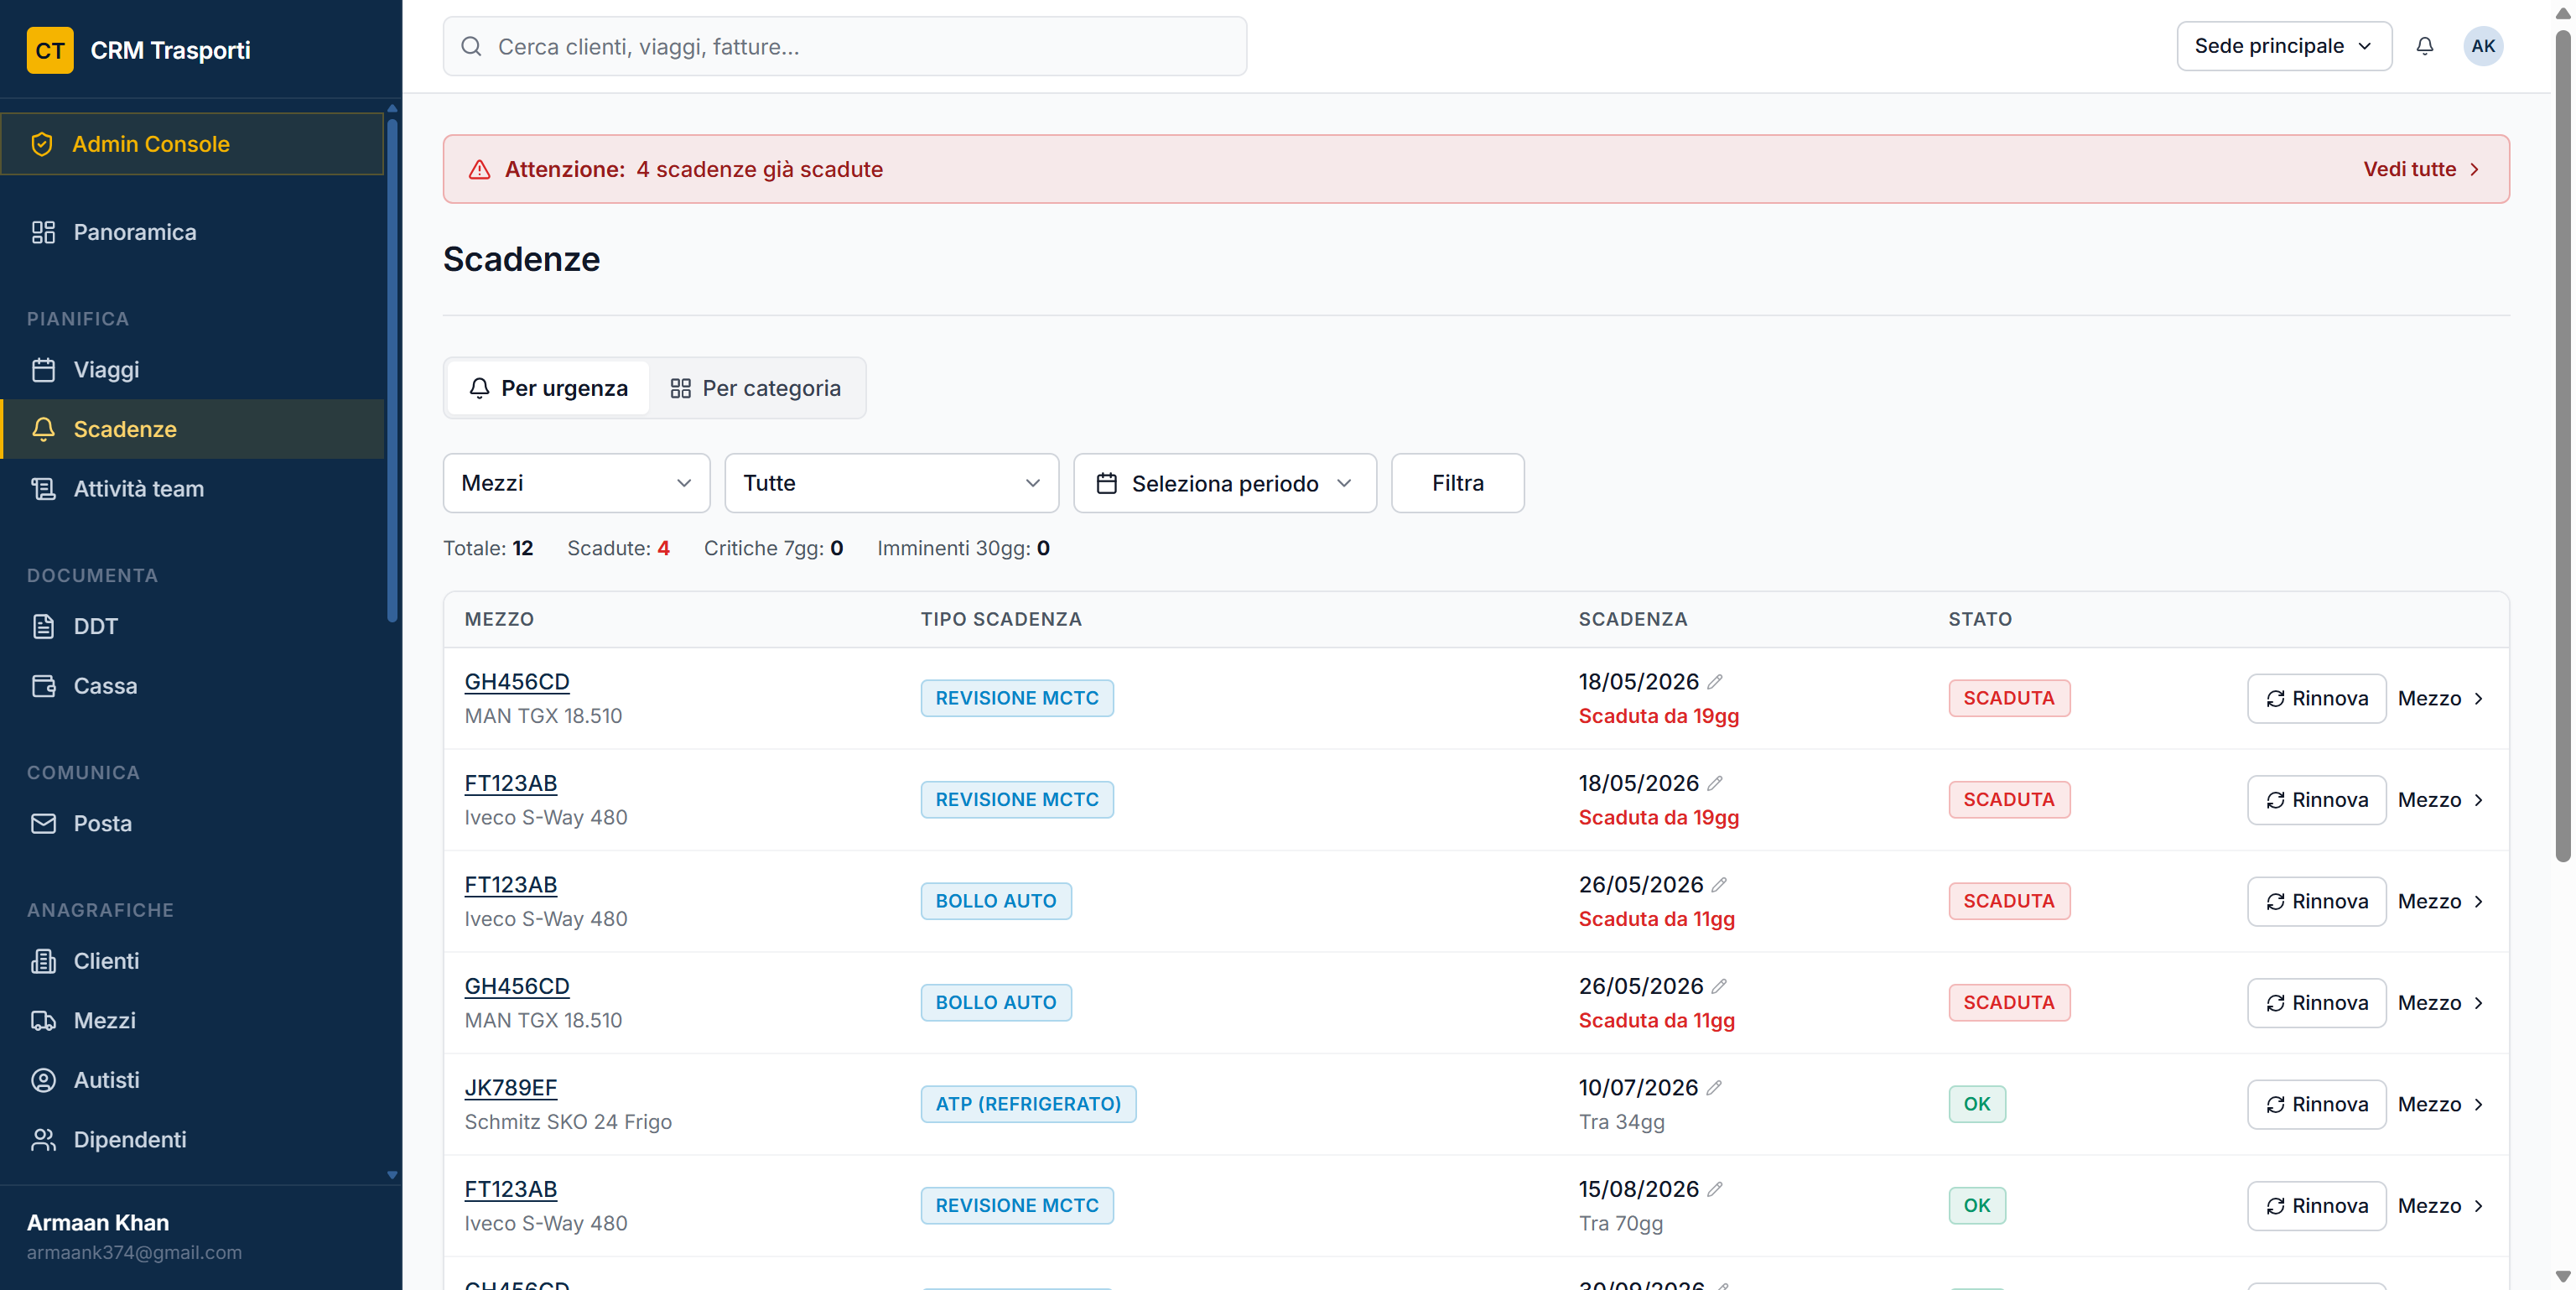The image size is (2576, 1290).
Task: Click Rinnova for JK789EF ATP row
Action: click(2316, 1104)
